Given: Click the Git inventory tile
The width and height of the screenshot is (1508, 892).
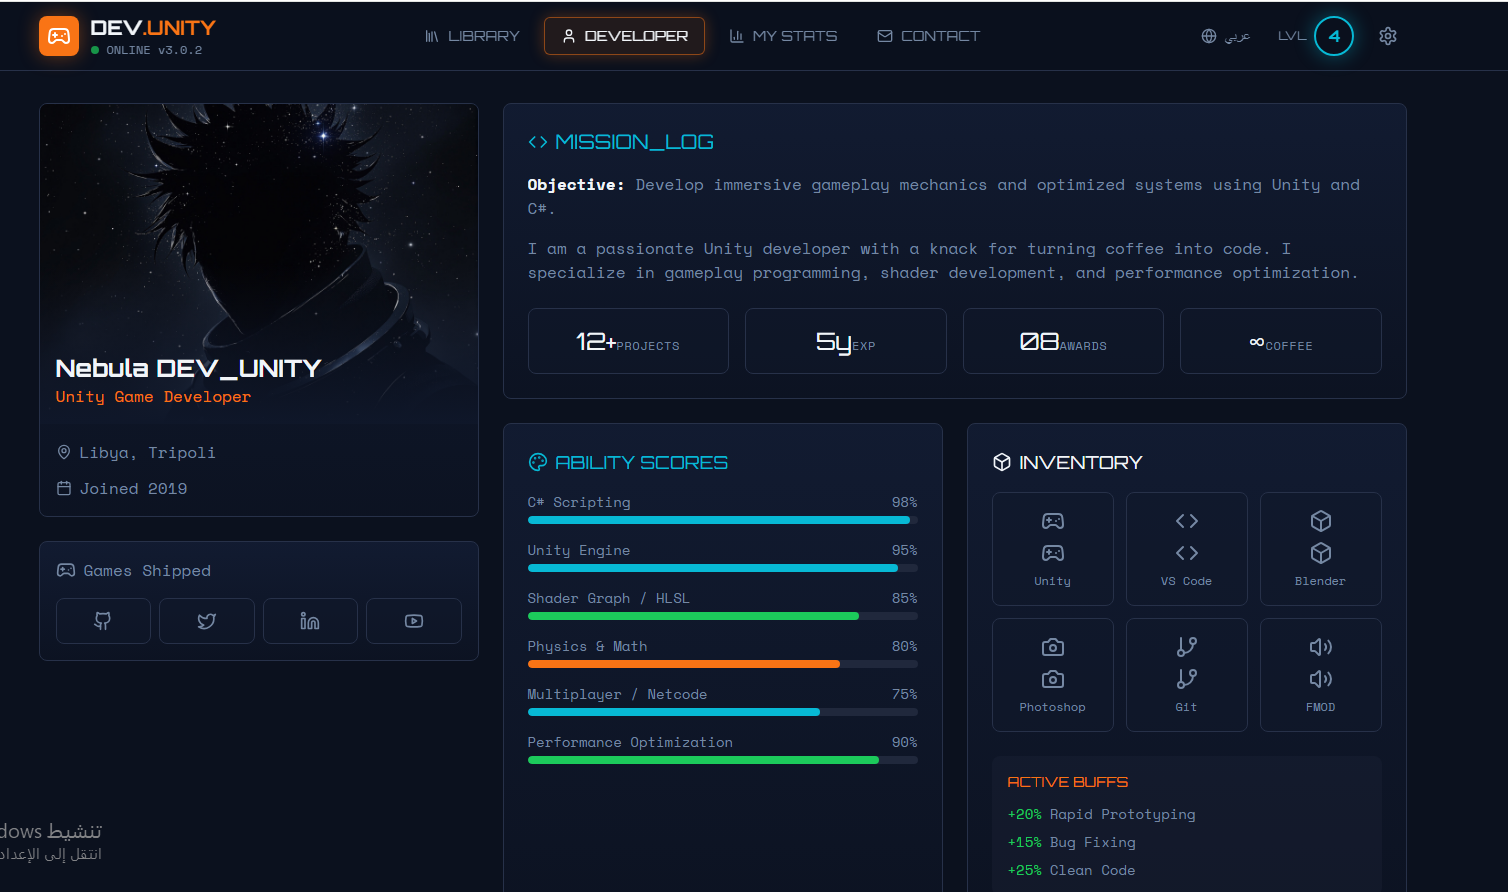Looking at the screenshot, I should 1186,675.
